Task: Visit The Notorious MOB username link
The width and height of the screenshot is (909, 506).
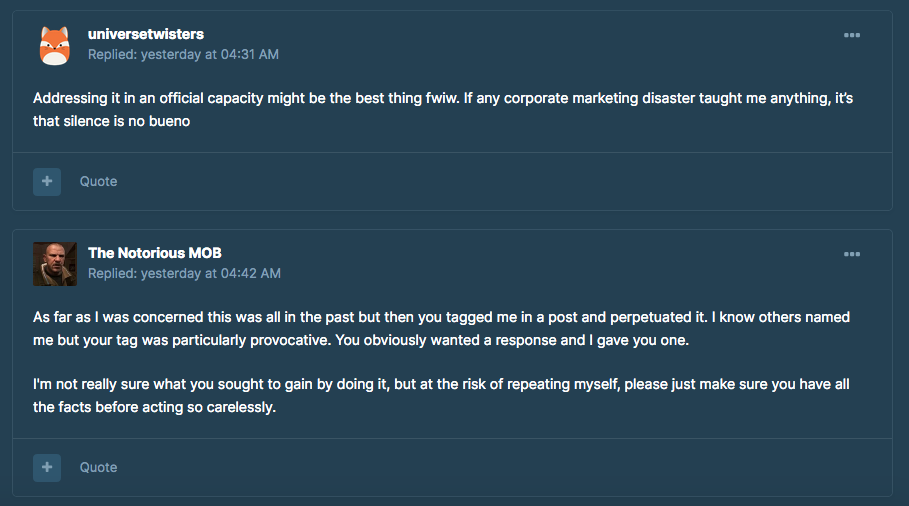Action: (x=155, y=253)
